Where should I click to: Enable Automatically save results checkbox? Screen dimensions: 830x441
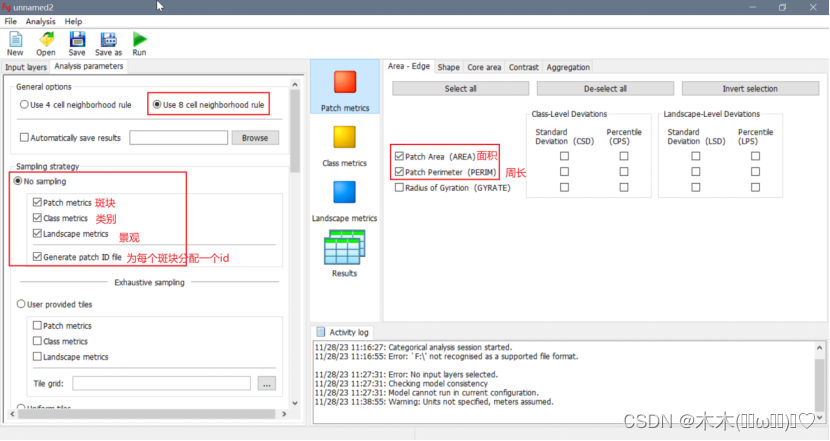point(24,138)
